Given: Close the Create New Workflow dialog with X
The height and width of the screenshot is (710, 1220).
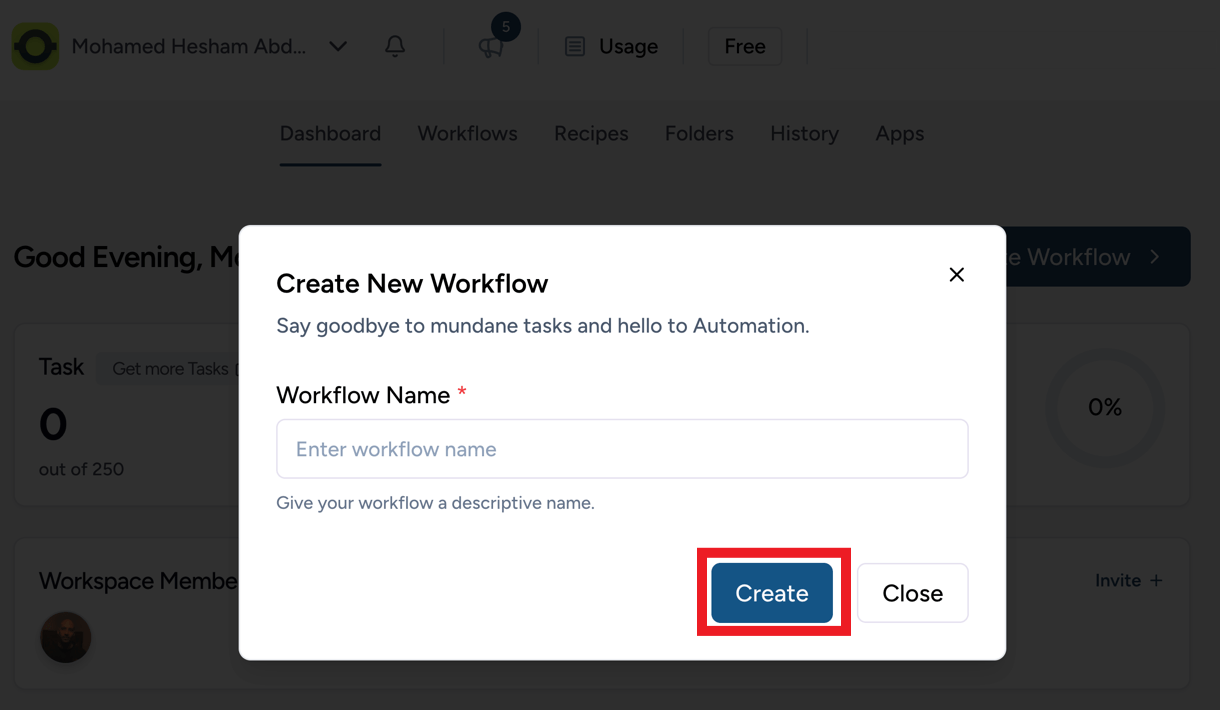Looking at the screenshot, I should click(957, 274).
